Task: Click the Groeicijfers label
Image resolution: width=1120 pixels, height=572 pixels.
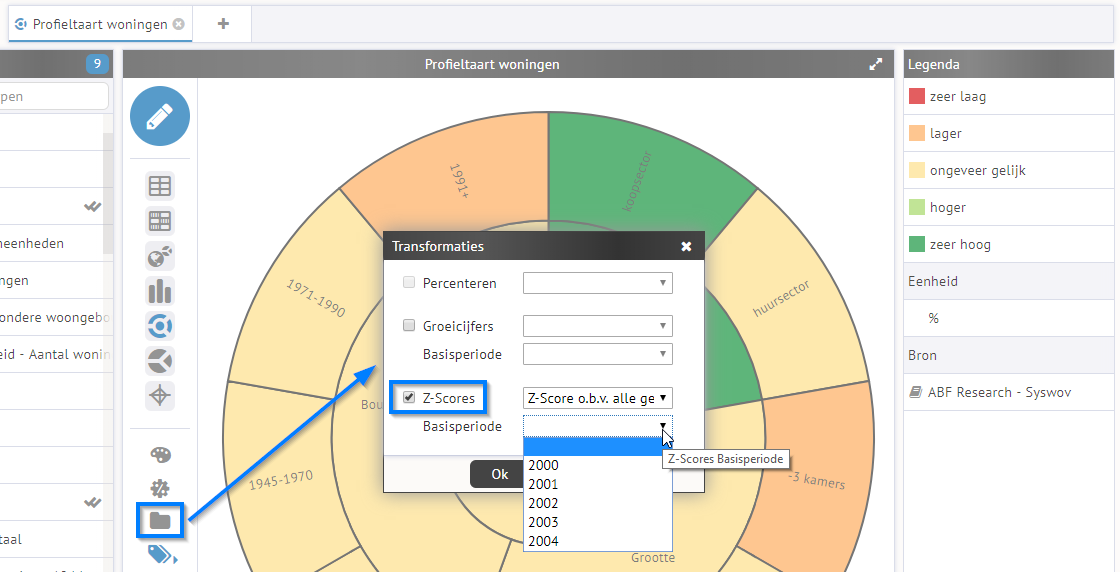Action: click(x=458, y=326)
